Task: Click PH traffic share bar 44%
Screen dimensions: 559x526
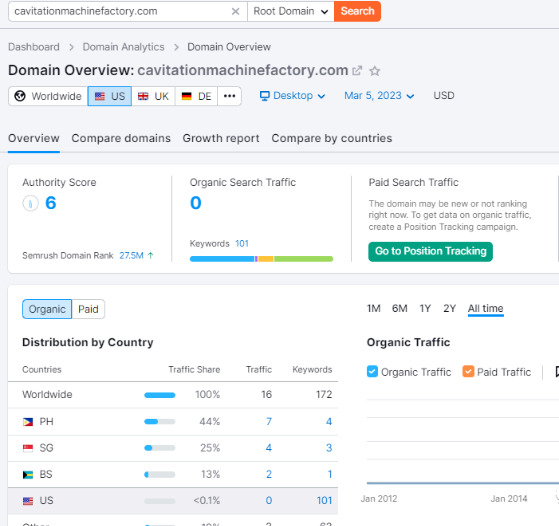Action: point(160,422)
